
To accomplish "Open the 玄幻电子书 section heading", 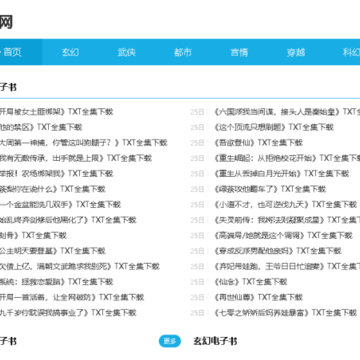I will click(x=215, y=341).
